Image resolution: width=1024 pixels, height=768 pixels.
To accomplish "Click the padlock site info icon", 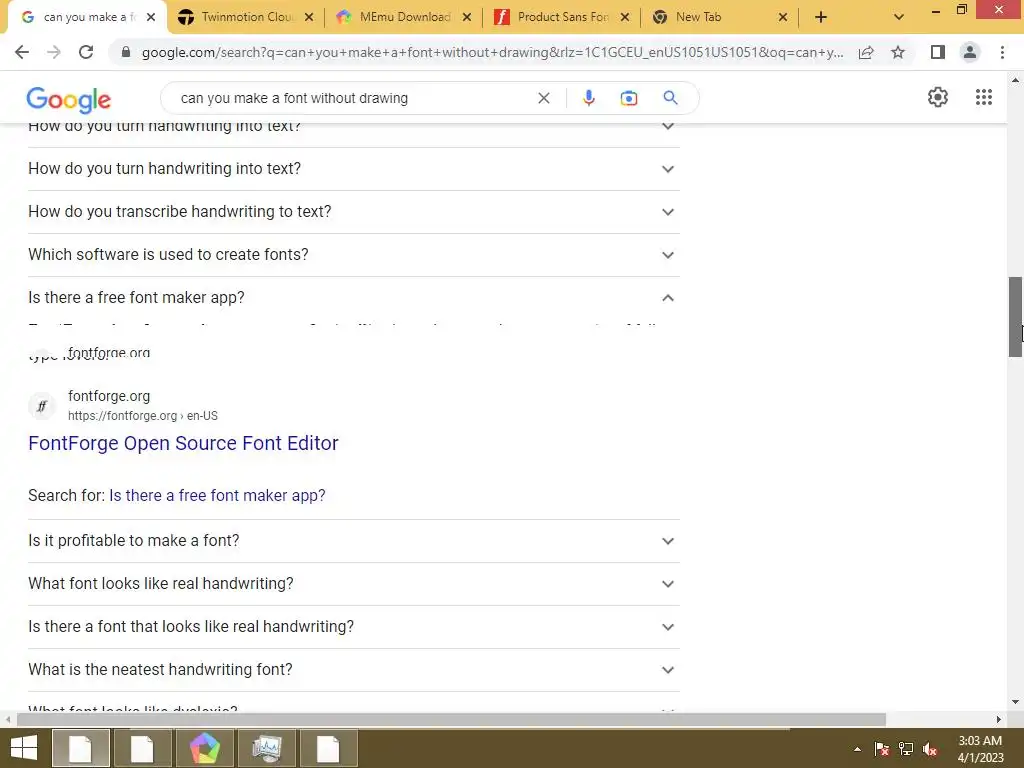I will [x=126, y=52].
